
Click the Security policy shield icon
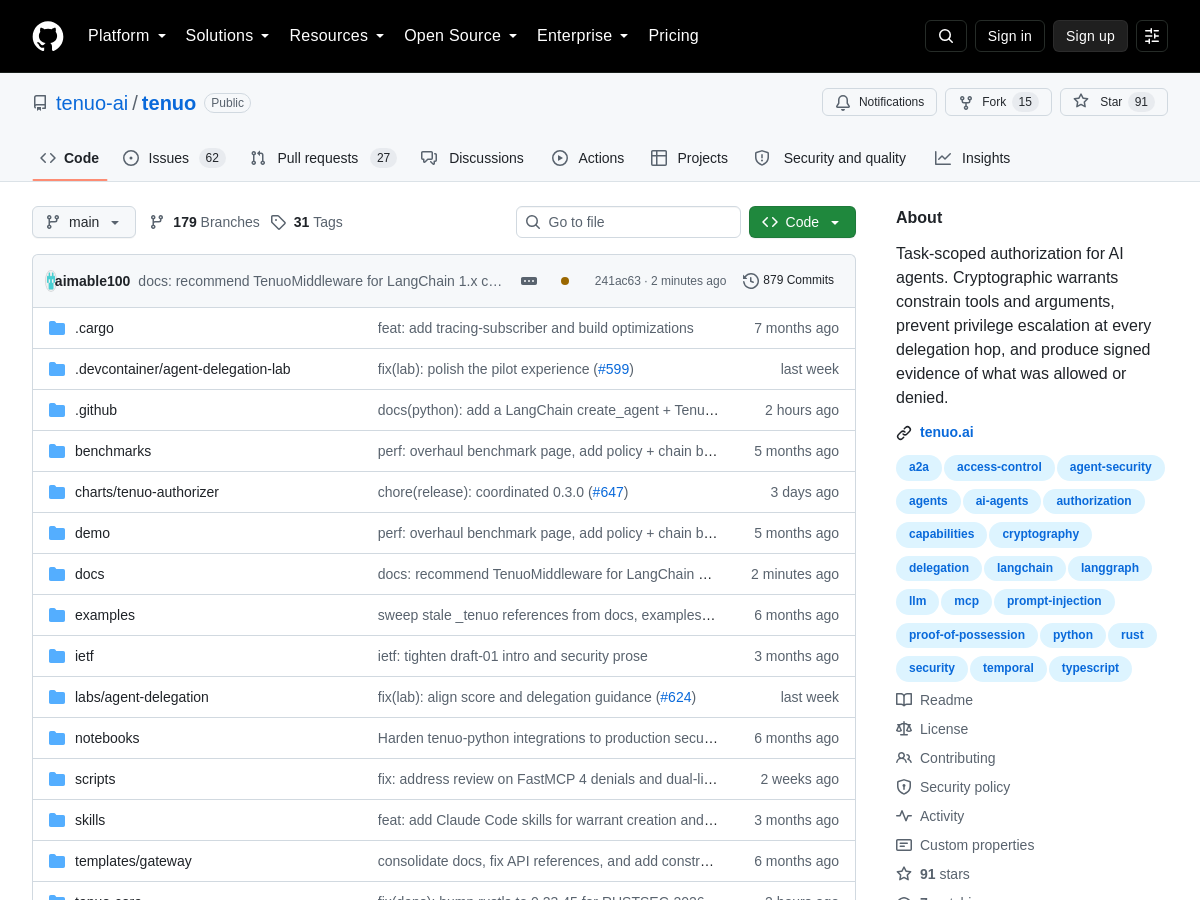click(904, 787)
